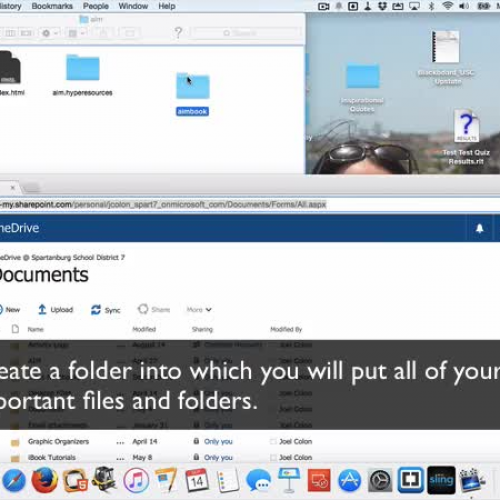Open the Reminders app in dock
500x500 pixels.
pos(227,480)
